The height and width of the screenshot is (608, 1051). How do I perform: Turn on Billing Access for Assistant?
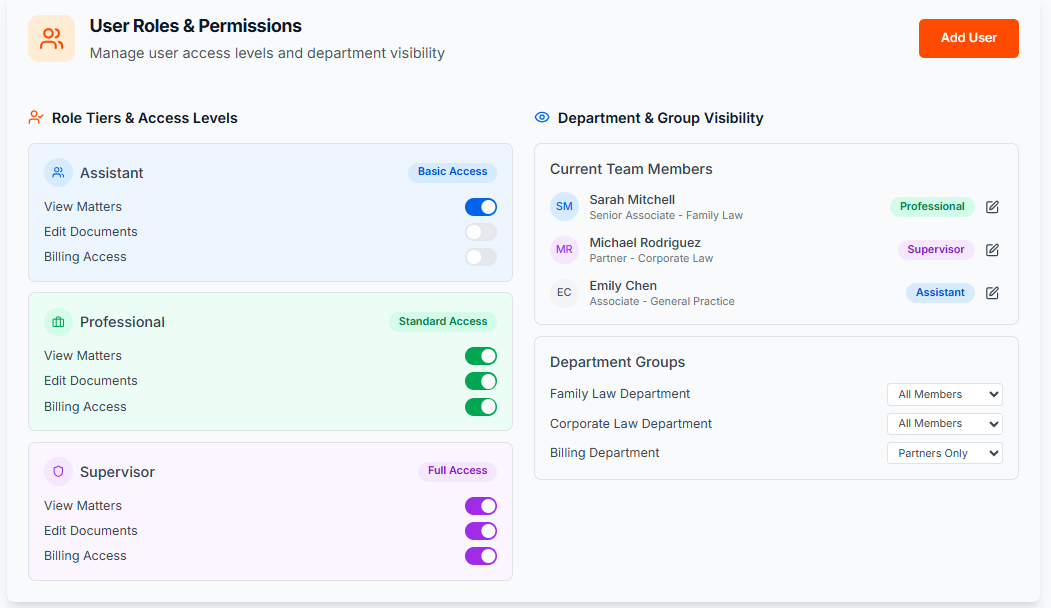click(480, 257)
